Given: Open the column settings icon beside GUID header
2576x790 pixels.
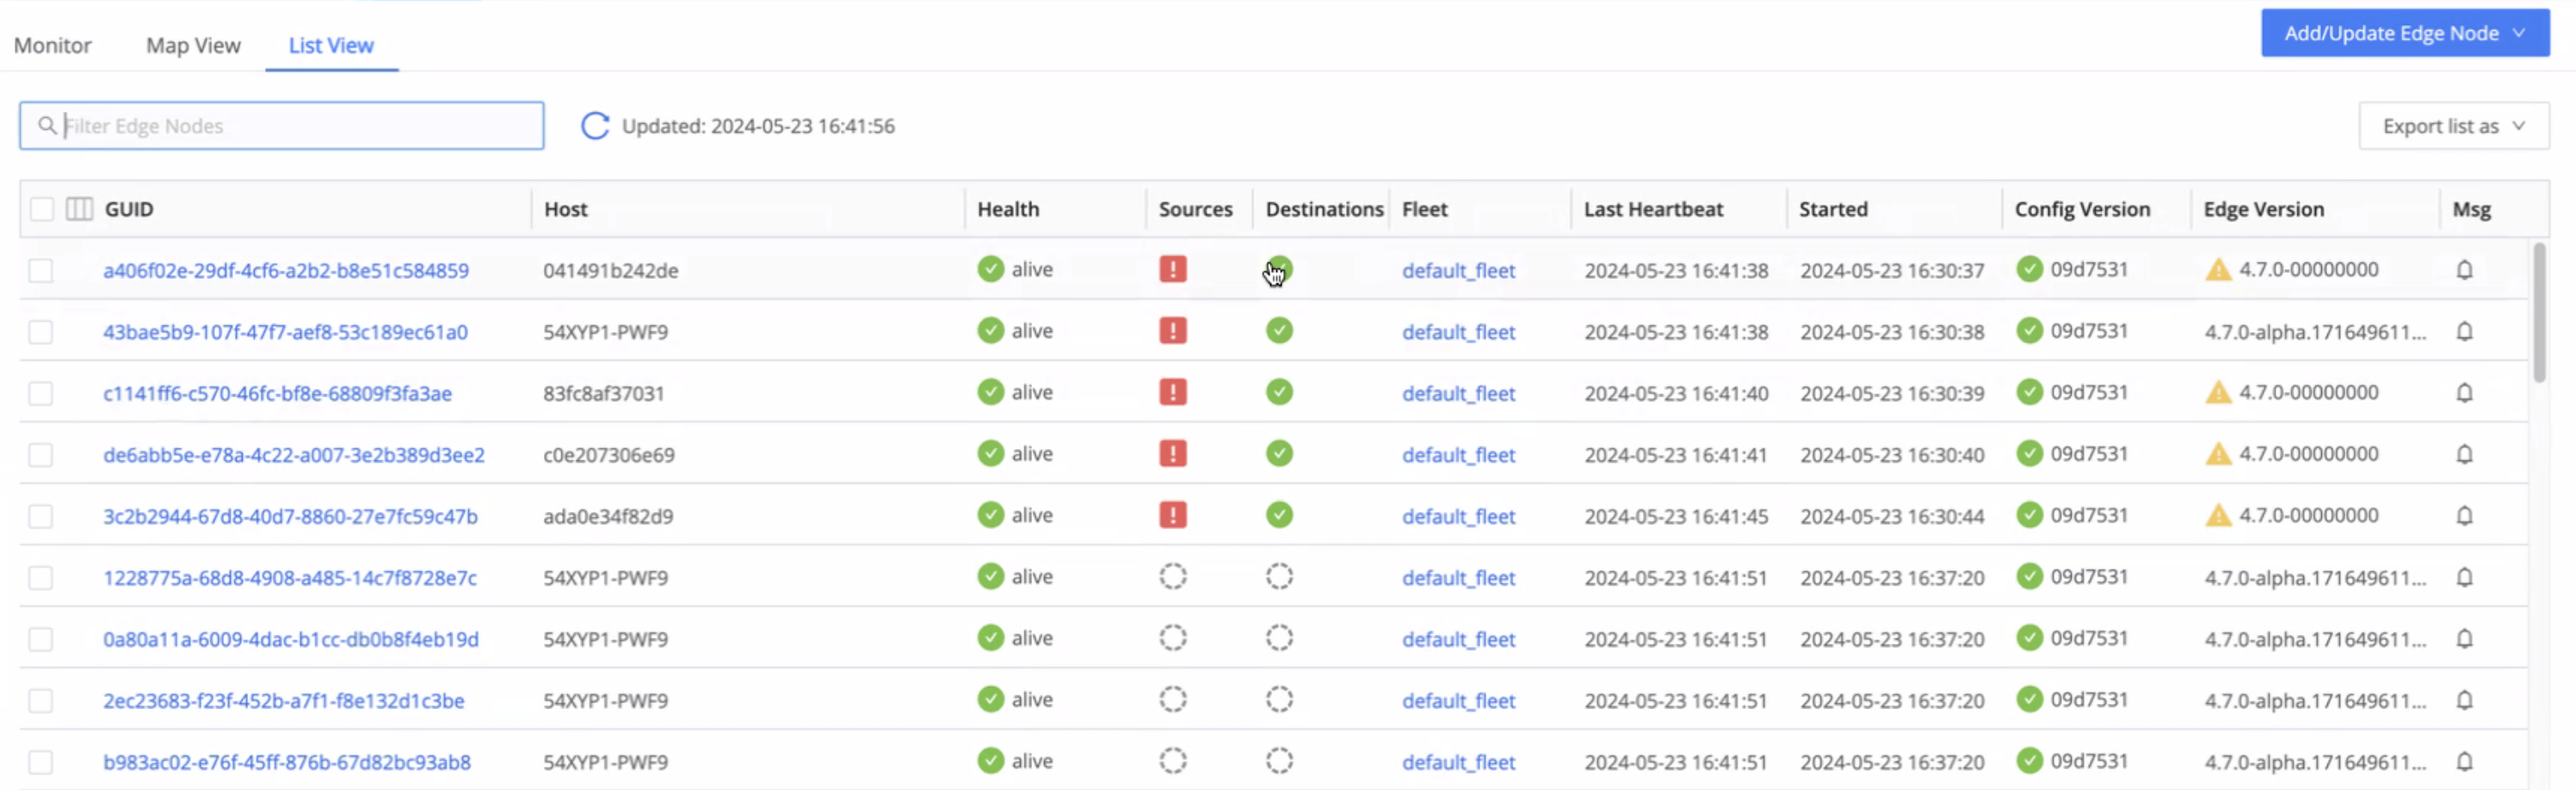Looking at the screenshot, I should tap(78, 209).
